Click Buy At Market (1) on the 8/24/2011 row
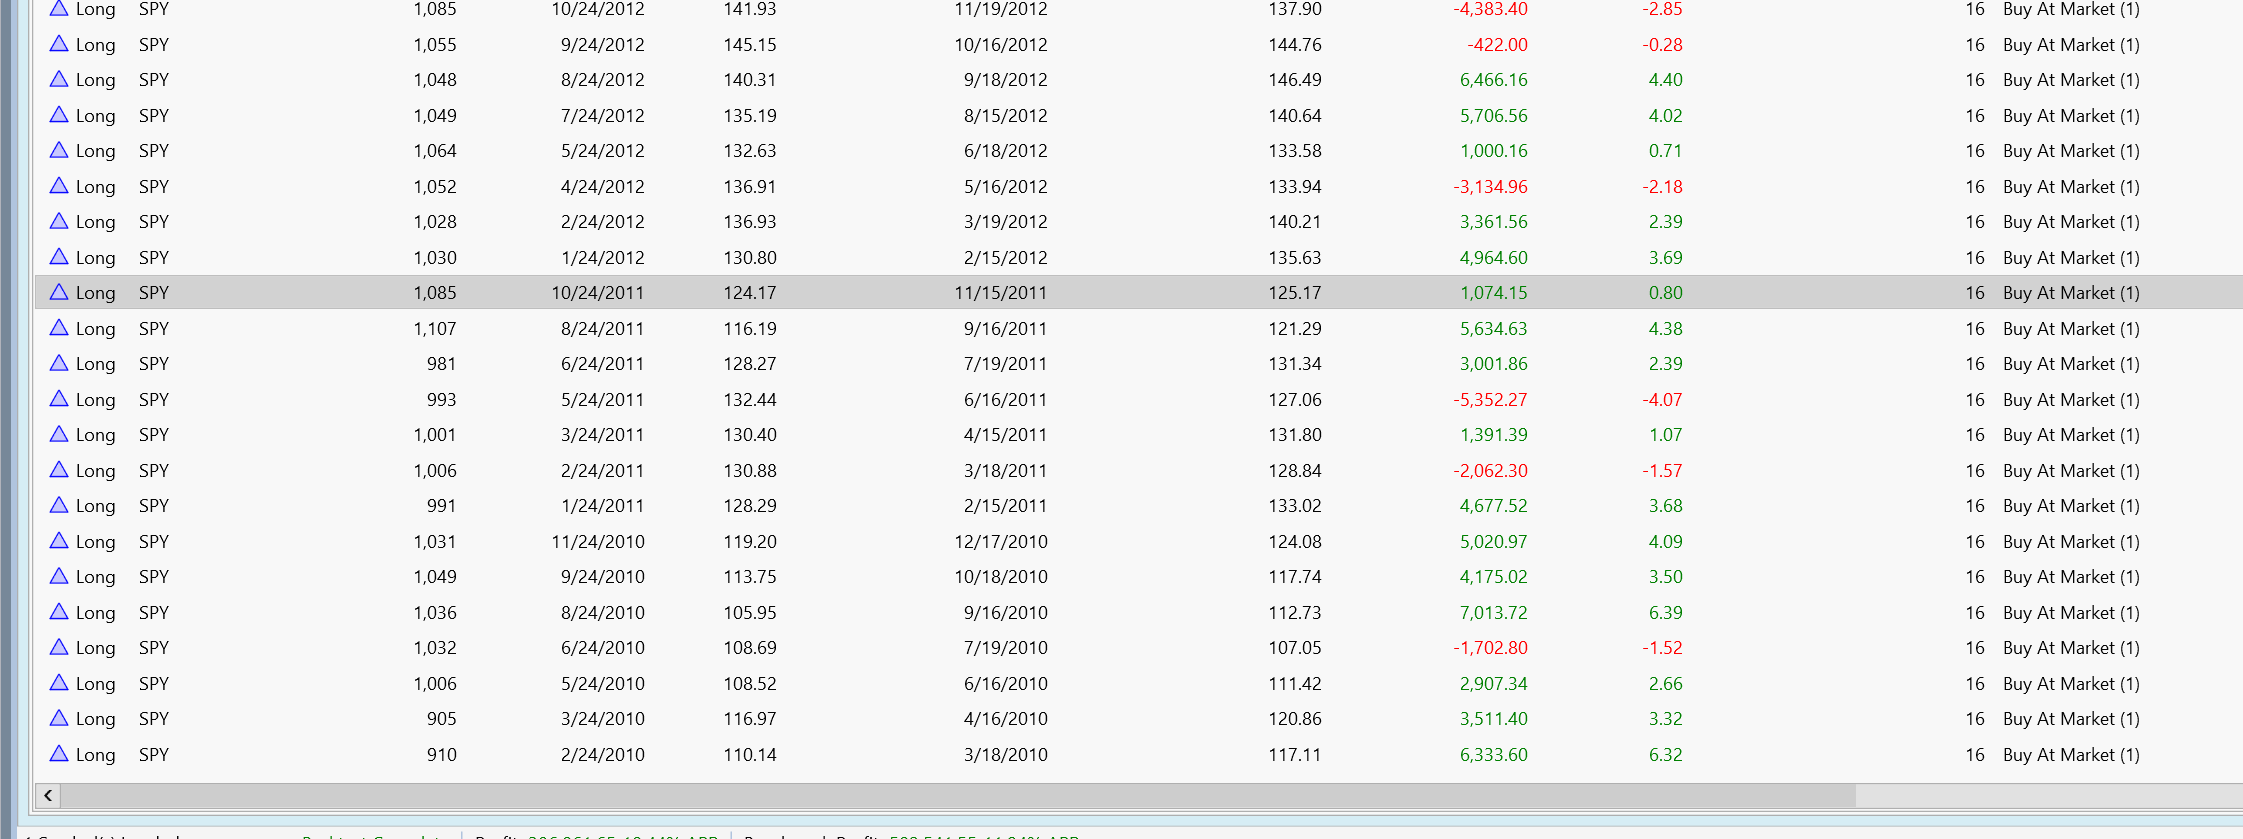This screenshot has width=2243, height=839. [x=2071, y=328]
